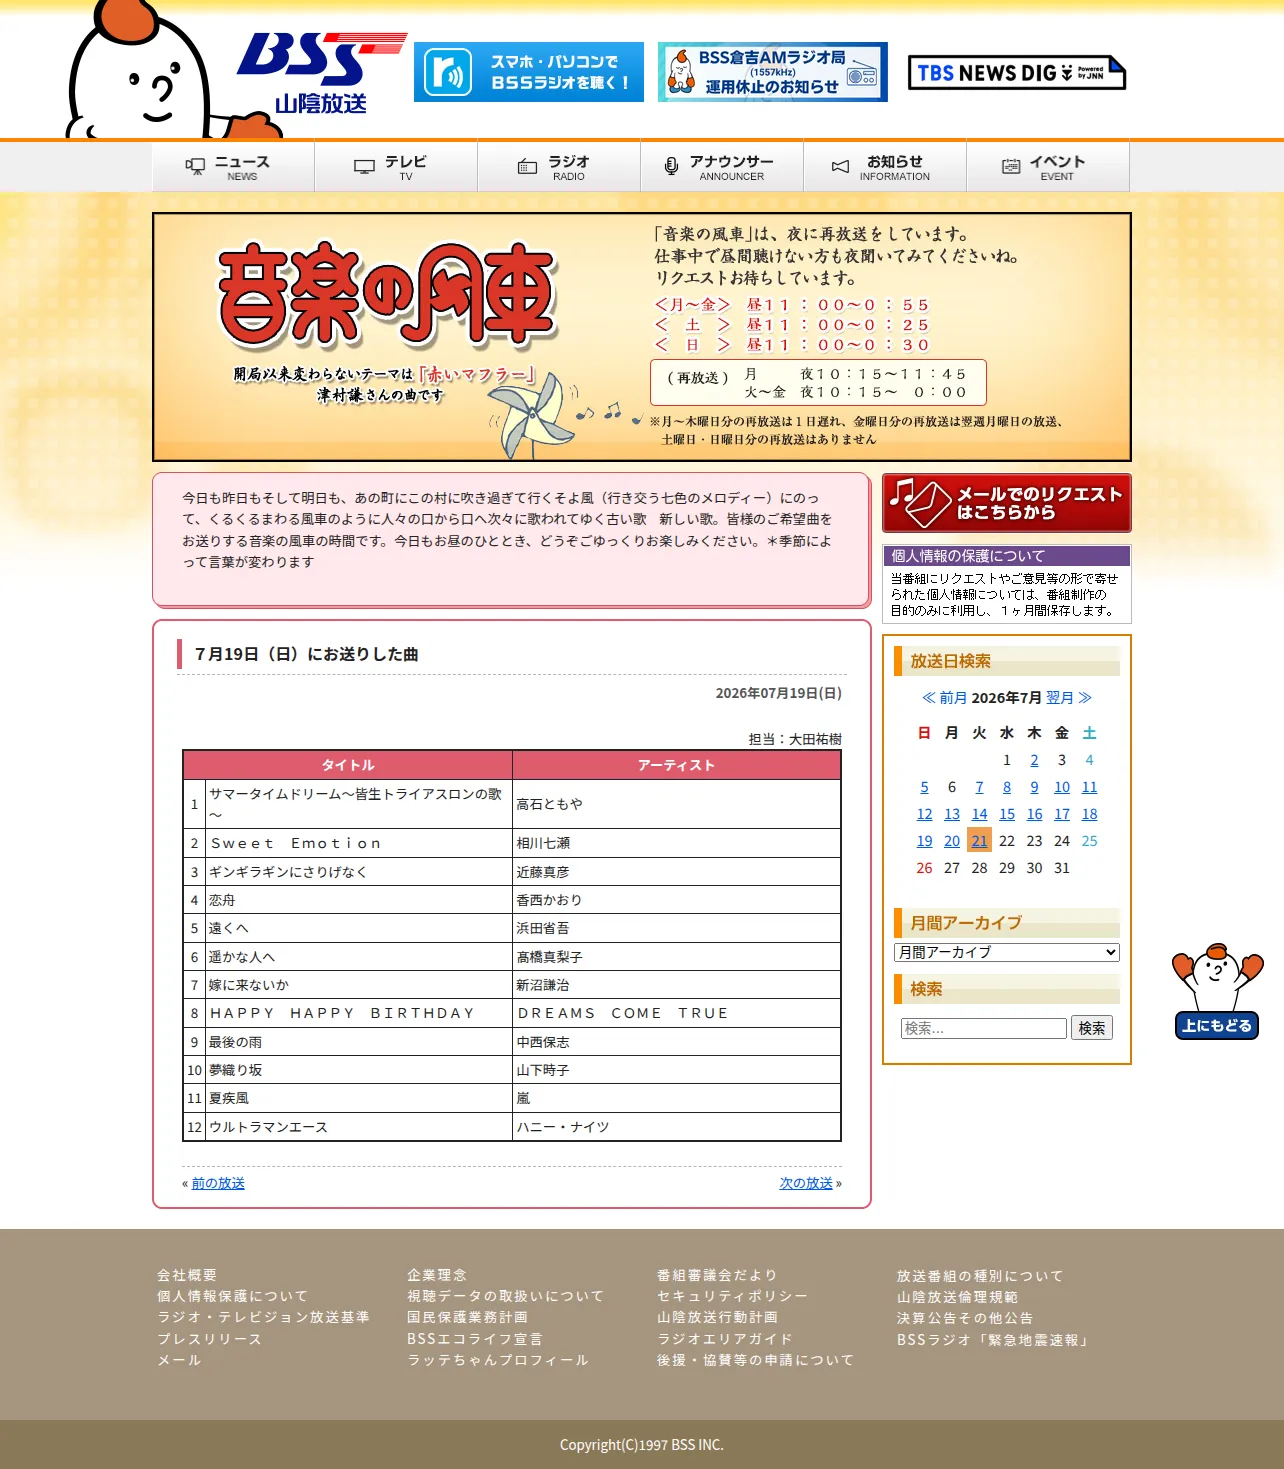Open the BSS倉吉AMラジオ局 notice banner
The image size is (1284, 1469).
pos(773,72)
